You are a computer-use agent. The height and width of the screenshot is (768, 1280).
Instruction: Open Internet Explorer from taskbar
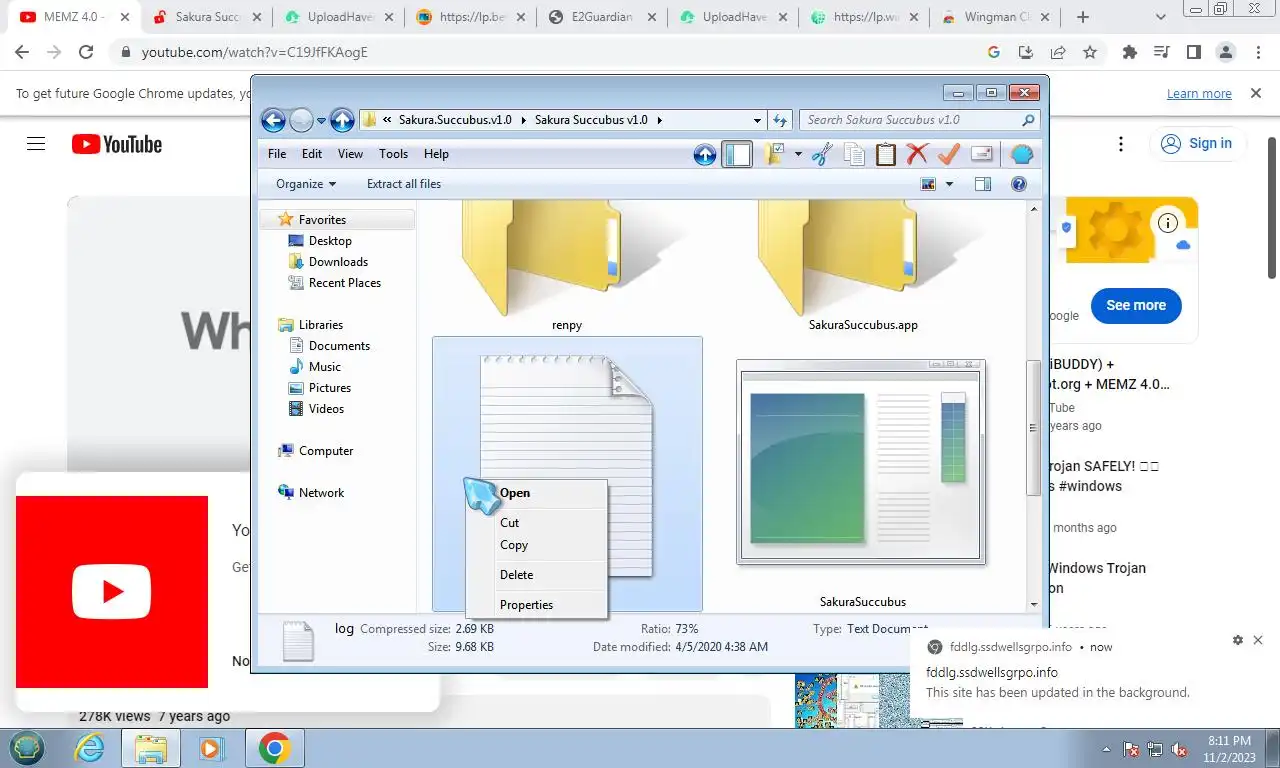coord(91,748)
